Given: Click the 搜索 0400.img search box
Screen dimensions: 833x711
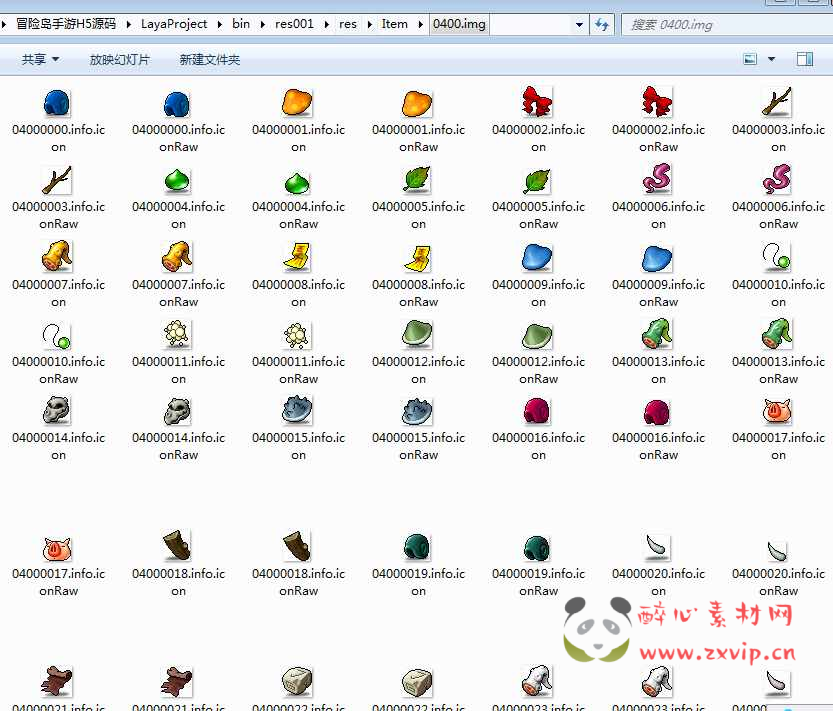Looking at the screenshot, I should coord(720,24).
